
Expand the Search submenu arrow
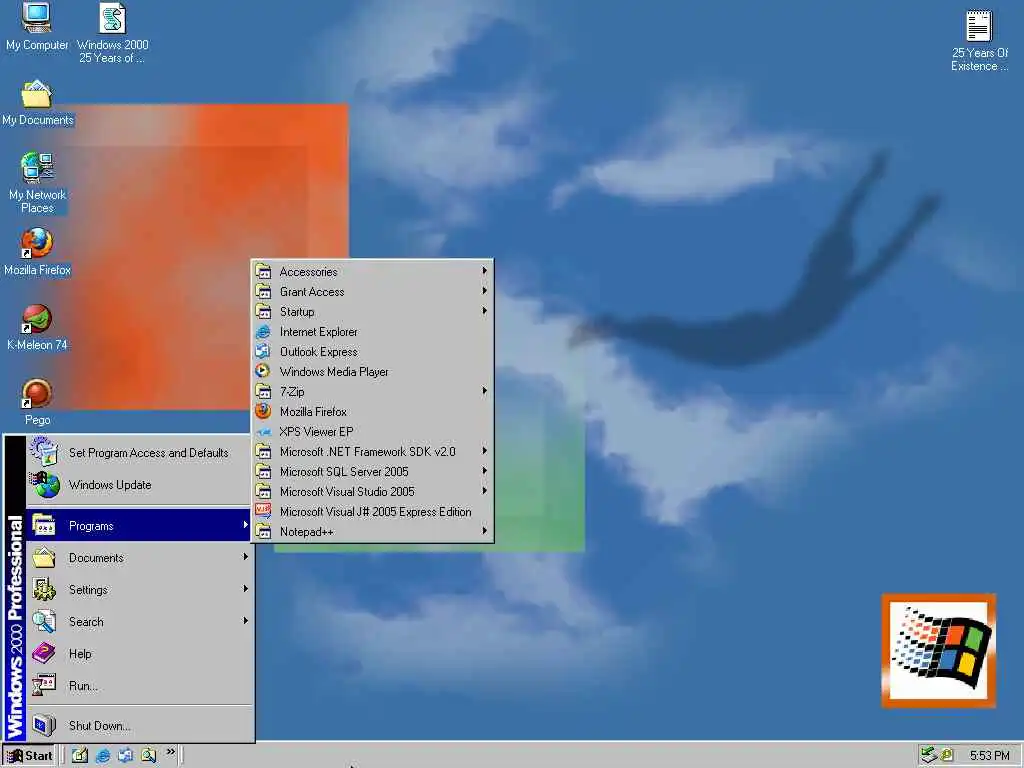[245, 621]
